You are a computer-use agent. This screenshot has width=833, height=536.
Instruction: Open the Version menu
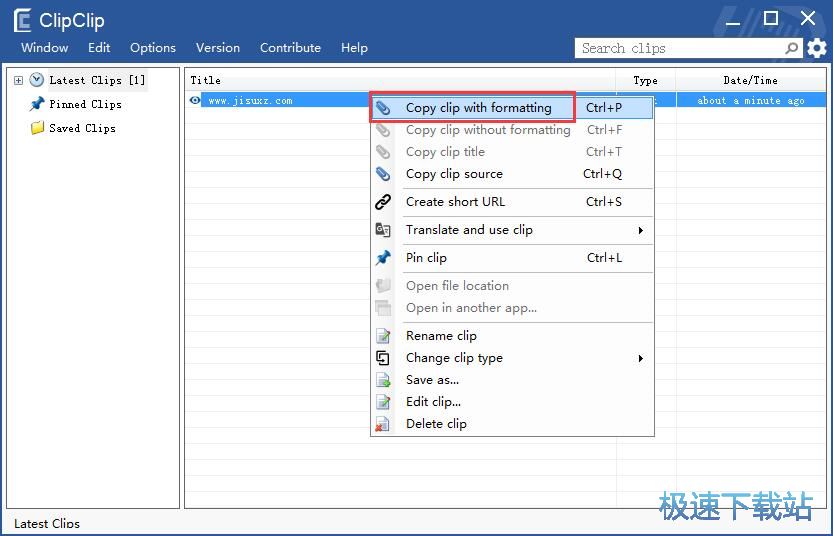218,48
